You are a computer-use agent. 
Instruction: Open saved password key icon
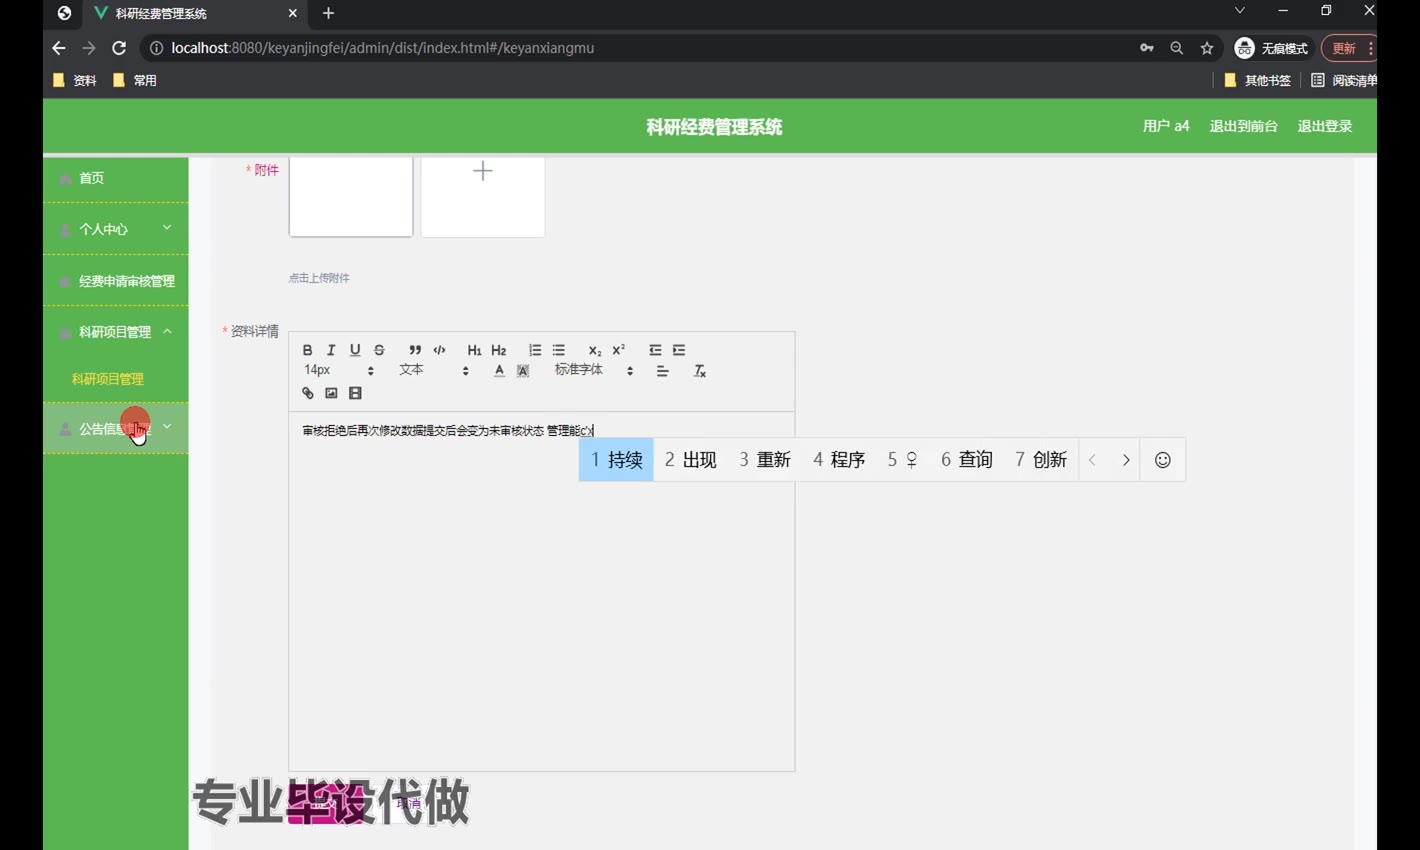coord(1146,48)
